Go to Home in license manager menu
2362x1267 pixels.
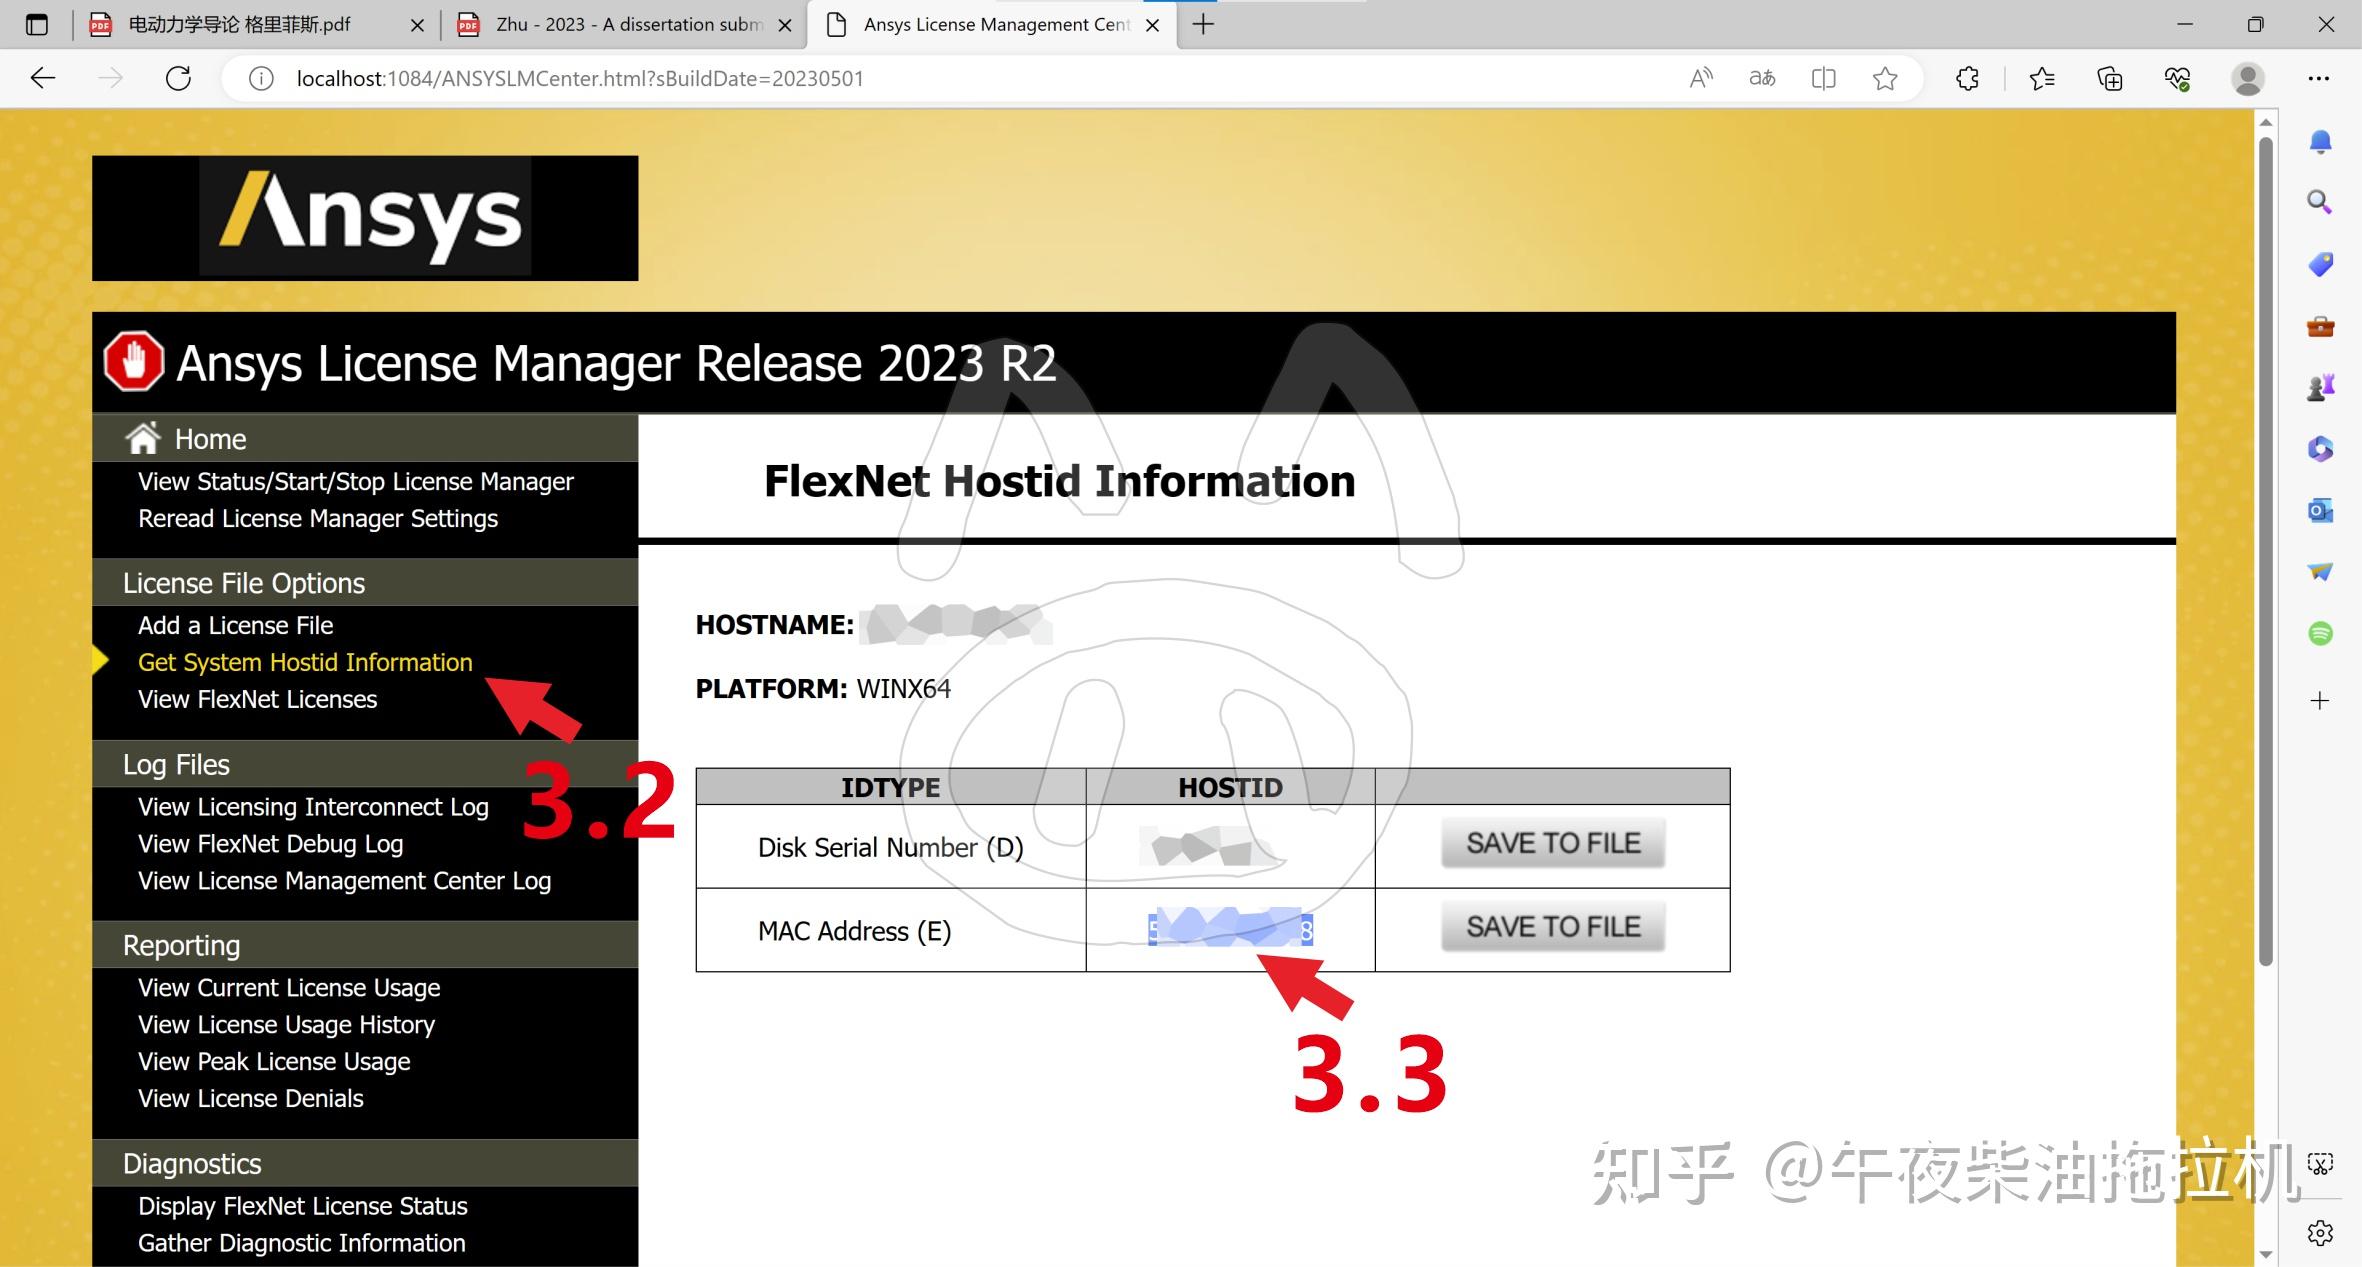point(210,439)
